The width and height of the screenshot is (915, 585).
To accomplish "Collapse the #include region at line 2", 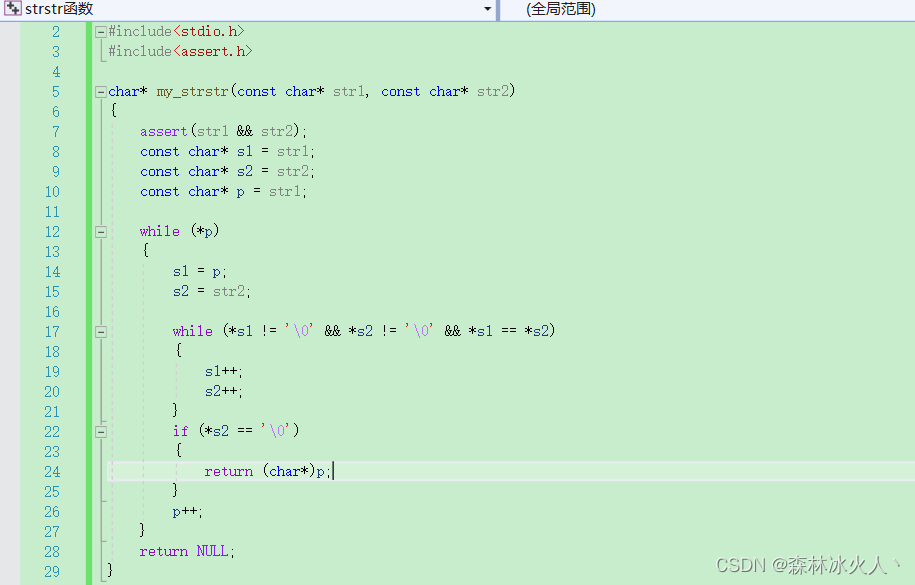I will click(x=101, y=31).
